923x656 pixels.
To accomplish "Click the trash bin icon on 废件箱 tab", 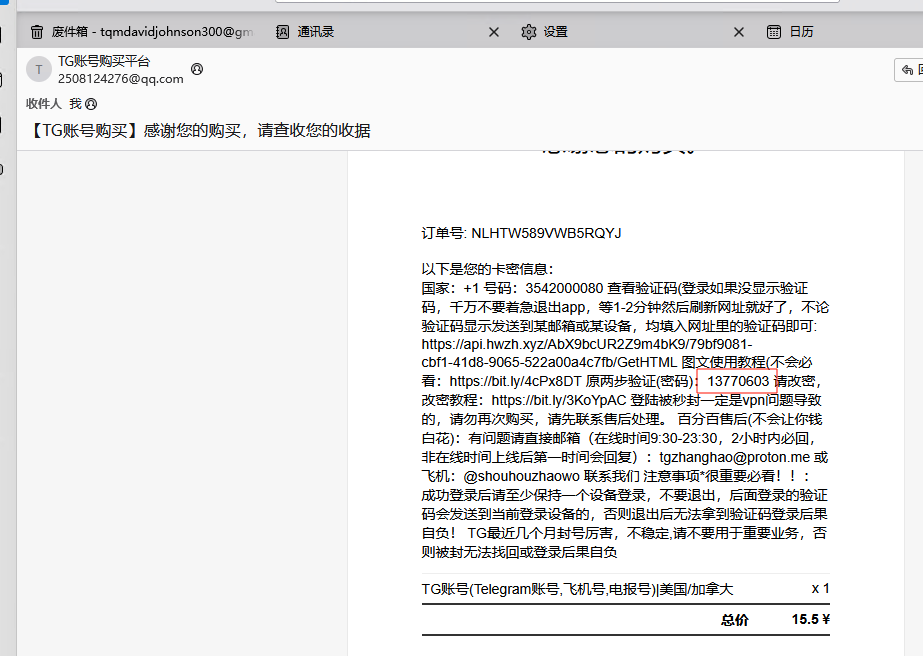I will pyautogui.click(x=37, y=32).
